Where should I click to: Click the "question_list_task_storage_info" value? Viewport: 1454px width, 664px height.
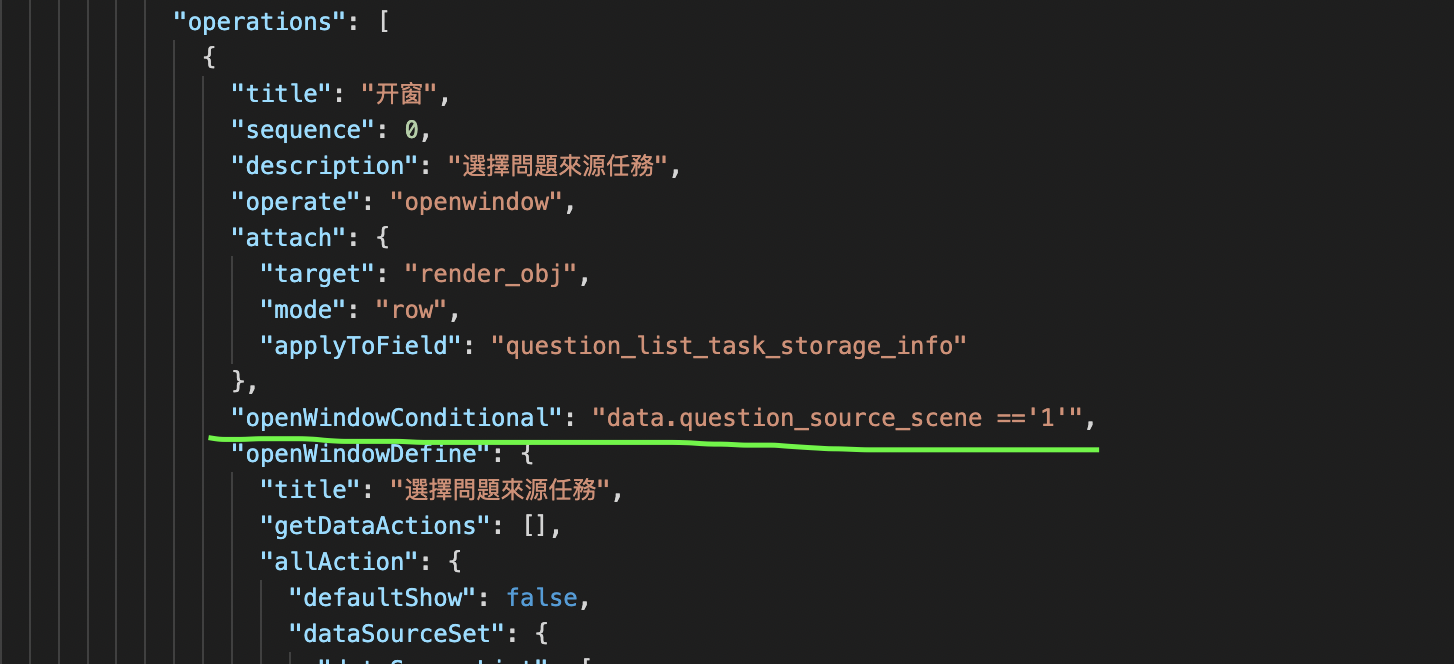pyautogui.click(x=730, y=346)
